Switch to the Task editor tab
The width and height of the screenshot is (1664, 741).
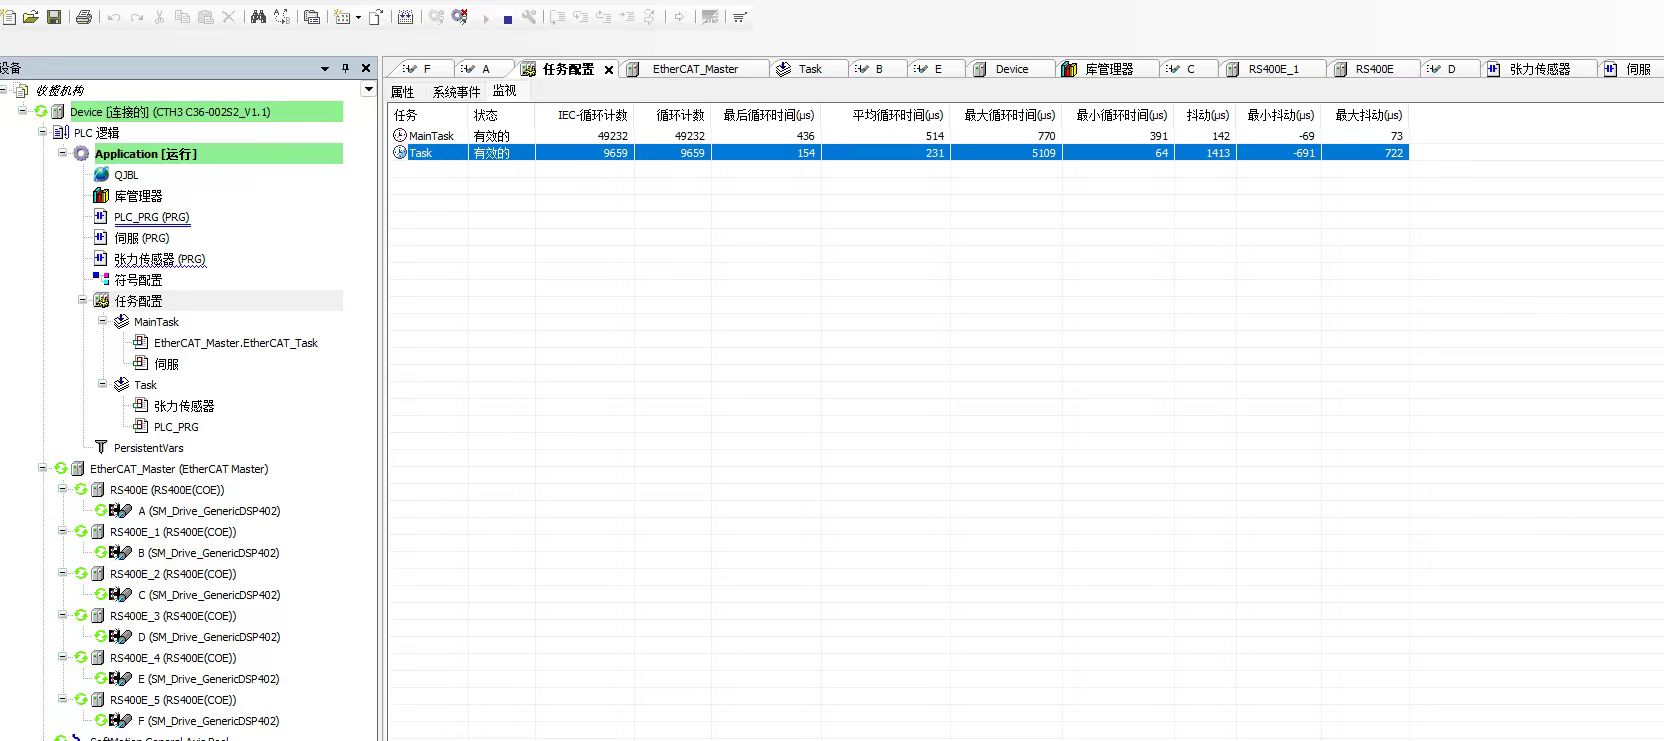coord(809,69)
